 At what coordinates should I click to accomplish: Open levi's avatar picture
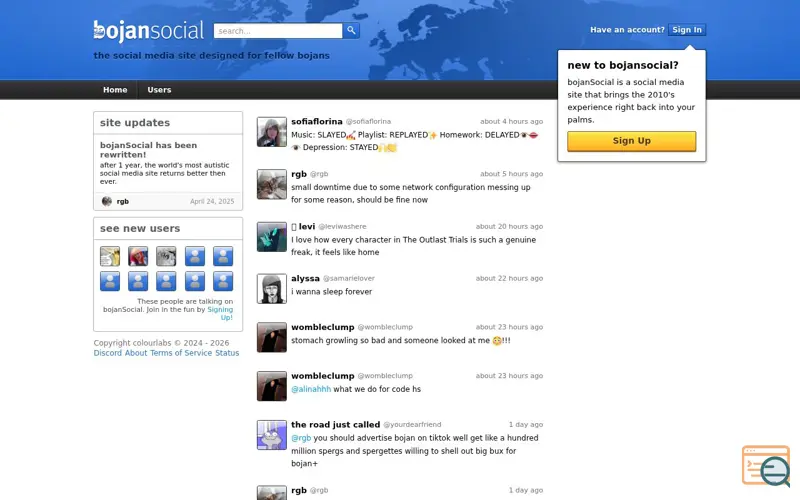(x=271, y=237)
